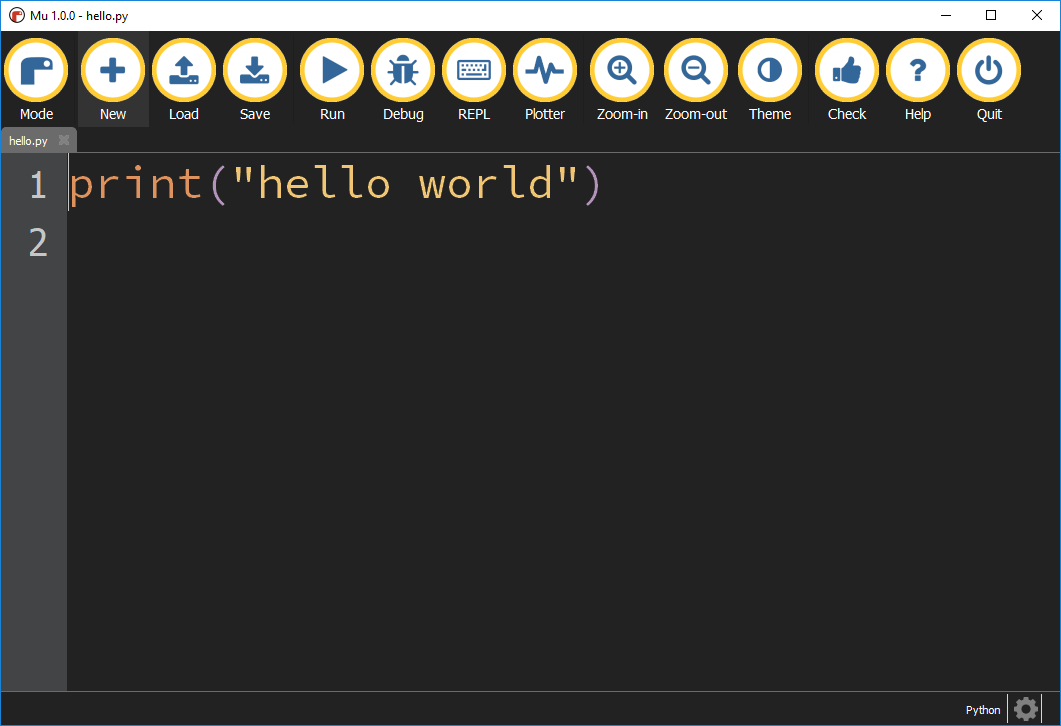This screenshot has height=726, width=1061.
Task: Close the hello.py tab
Action: coord(64,140)
